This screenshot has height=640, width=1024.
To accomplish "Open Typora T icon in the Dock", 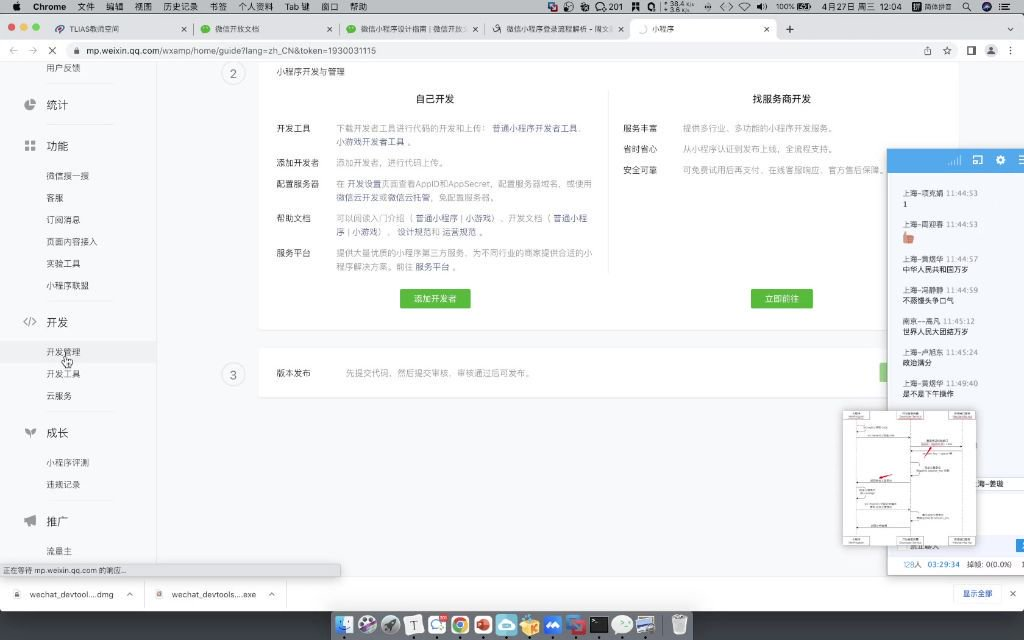I will 413,624.
